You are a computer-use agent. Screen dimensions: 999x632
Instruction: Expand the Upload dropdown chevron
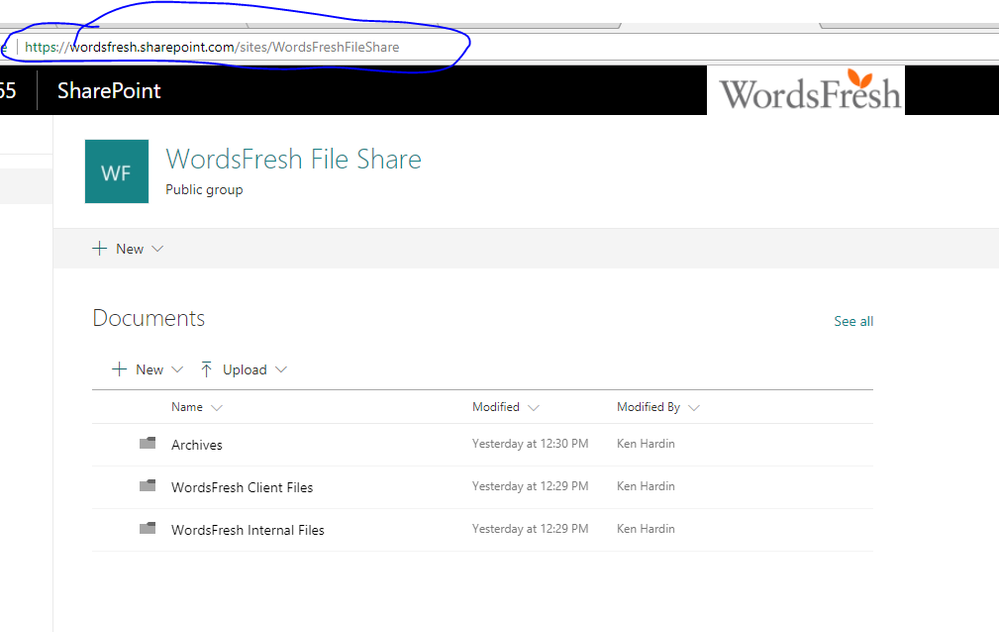click(281, 370)
